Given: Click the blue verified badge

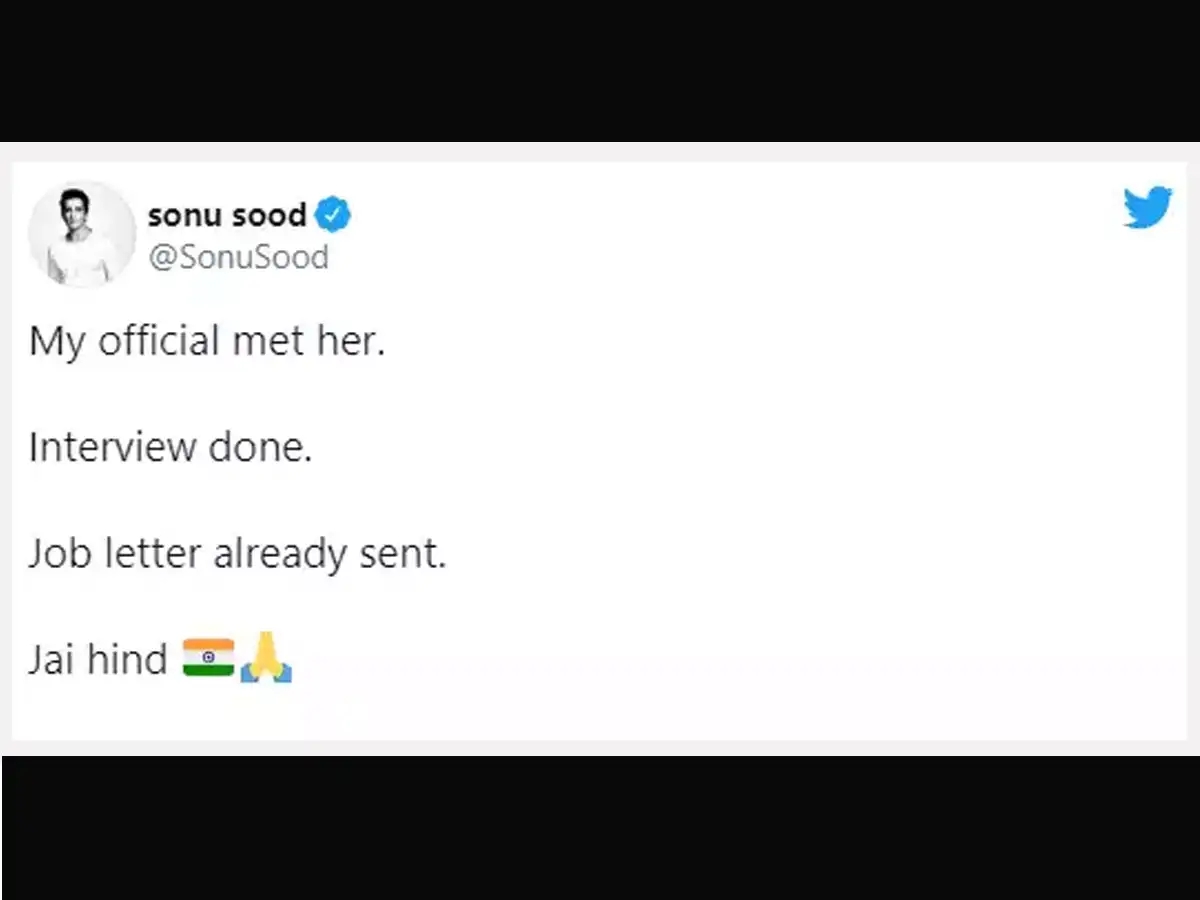Looking at the screenshot, I should click(333, 215).
